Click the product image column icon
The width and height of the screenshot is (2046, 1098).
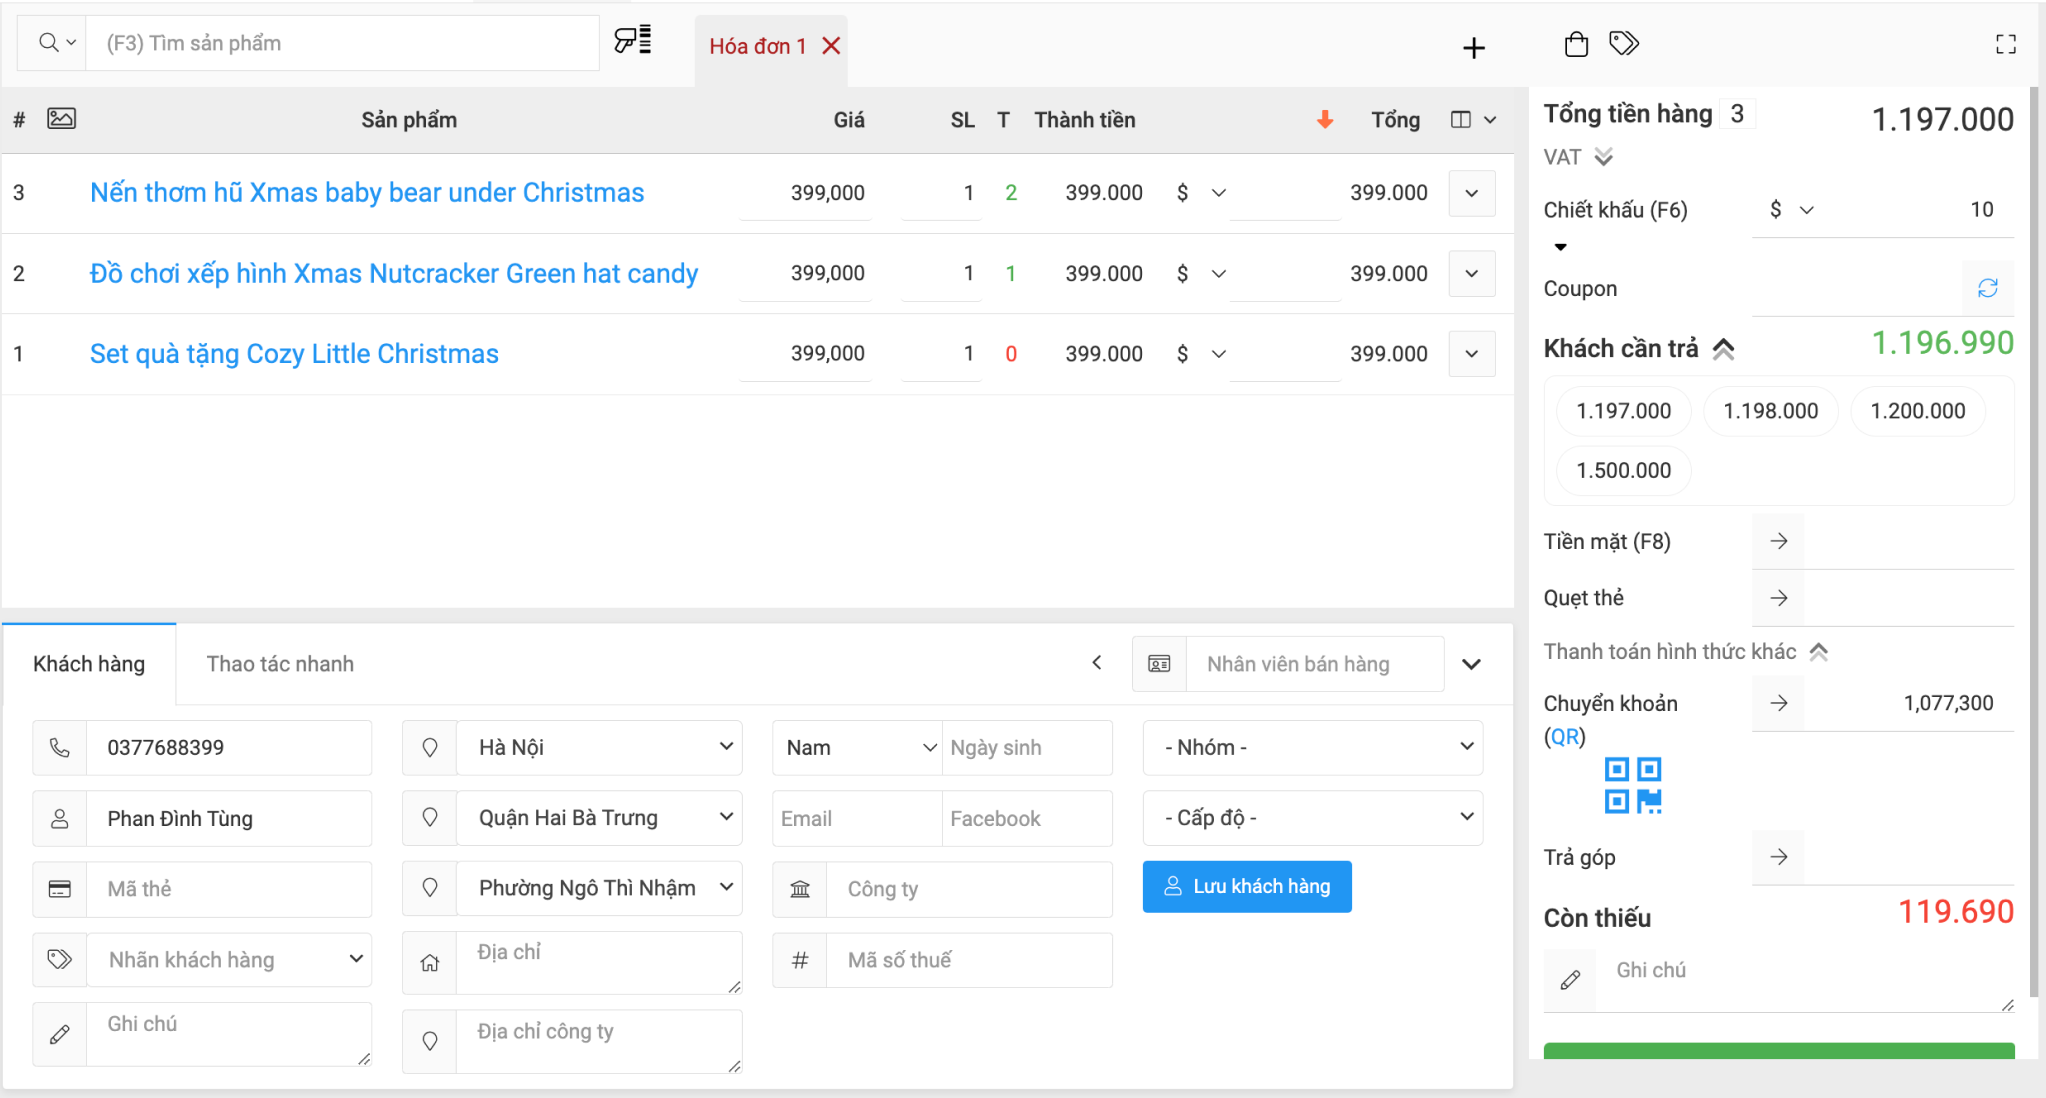tap(61, 118)
